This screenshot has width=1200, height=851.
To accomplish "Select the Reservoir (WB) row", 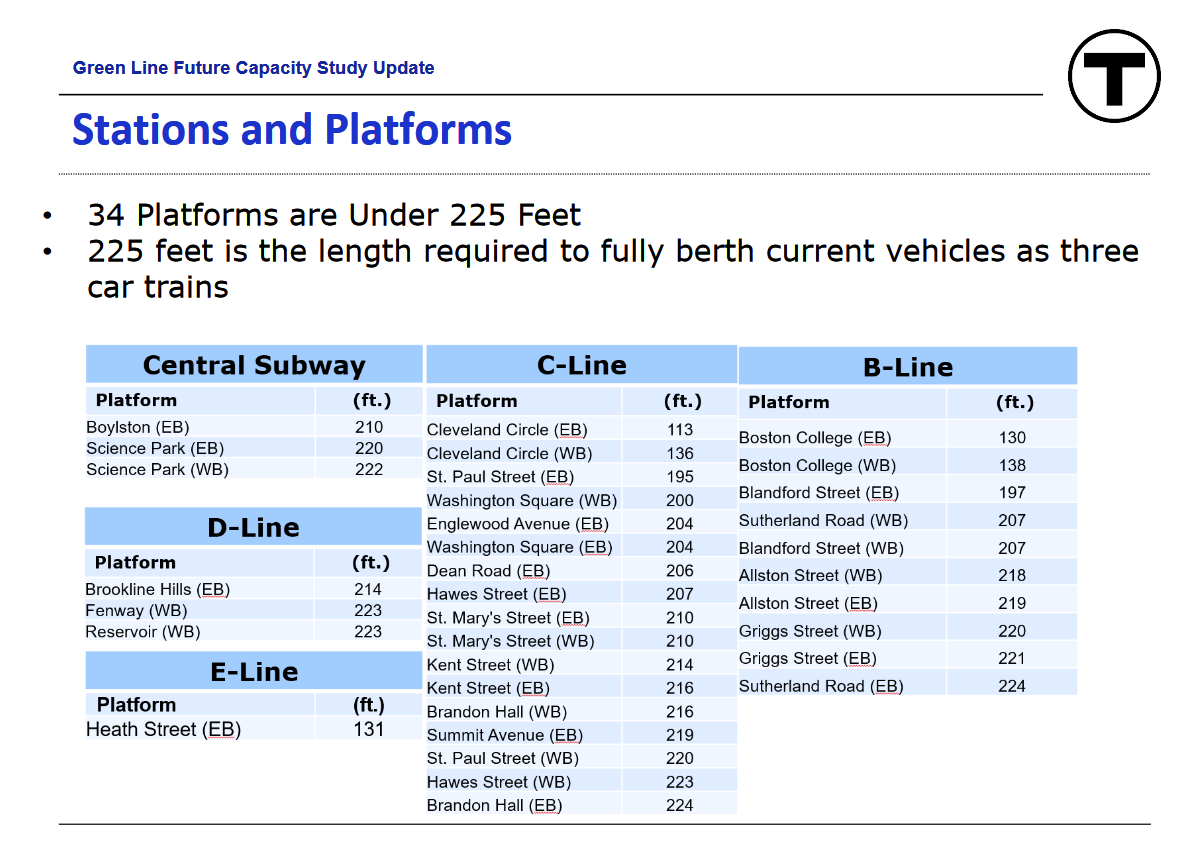I will (142, 631).
